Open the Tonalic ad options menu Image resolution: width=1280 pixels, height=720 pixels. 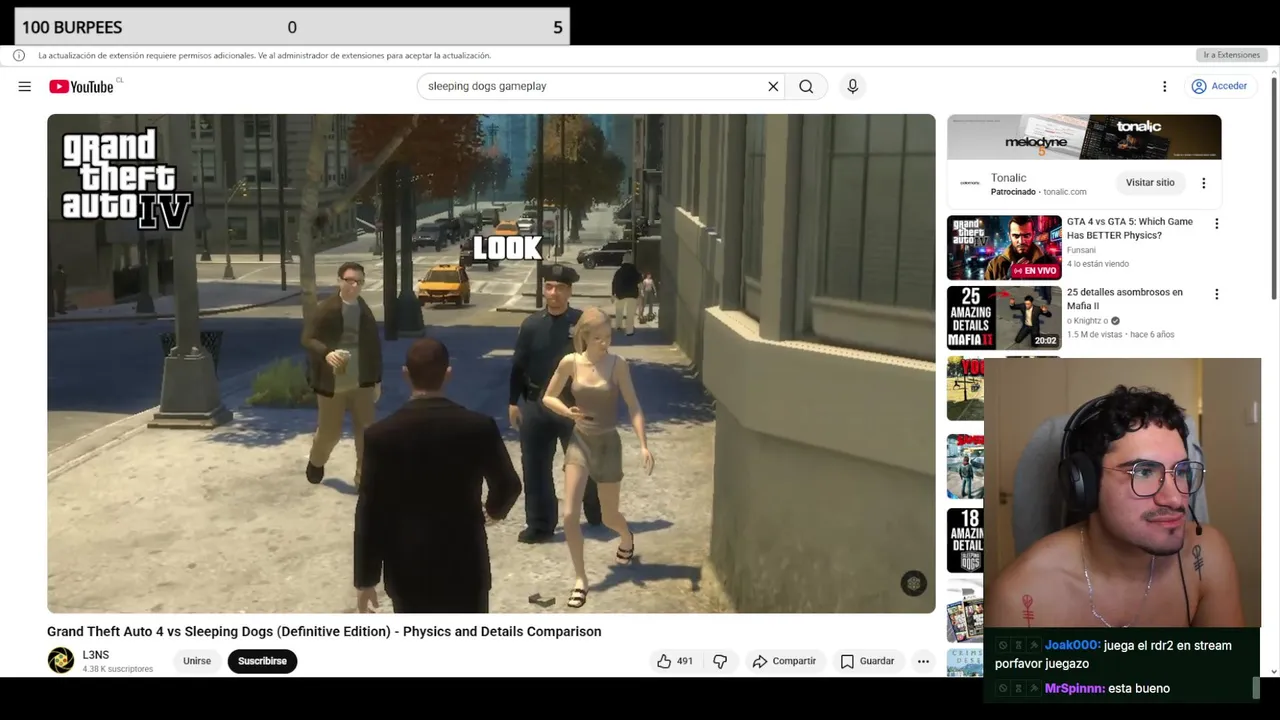point(1203,183)
